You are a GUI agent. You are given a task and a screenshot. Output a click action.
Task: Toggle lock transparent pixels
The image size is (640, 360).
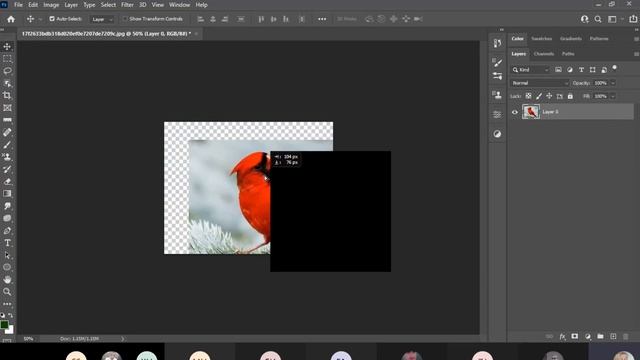(x=528, y=96)
